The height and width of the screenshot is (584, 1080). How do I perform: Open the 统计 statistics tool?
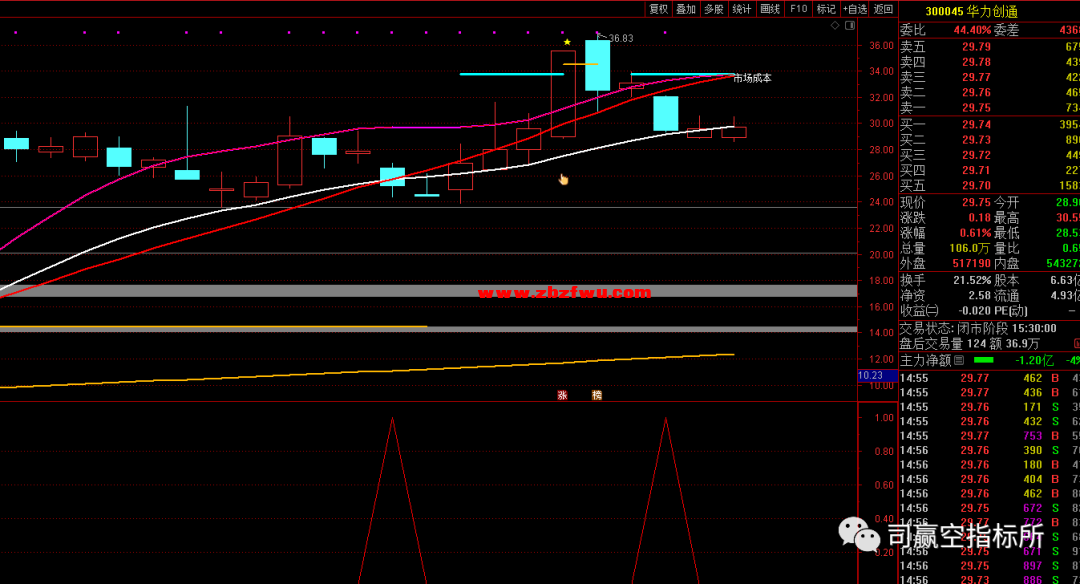point(742,9)
